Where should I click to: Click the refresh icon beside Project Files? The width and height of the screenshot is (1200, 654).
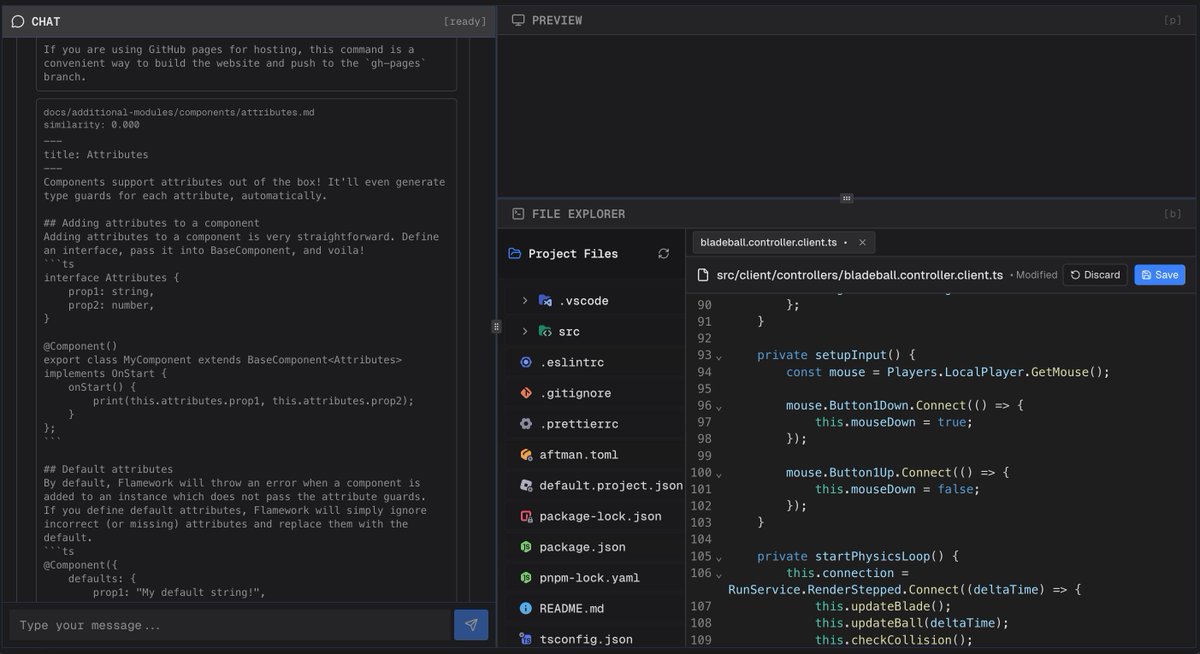pos(663,254)
